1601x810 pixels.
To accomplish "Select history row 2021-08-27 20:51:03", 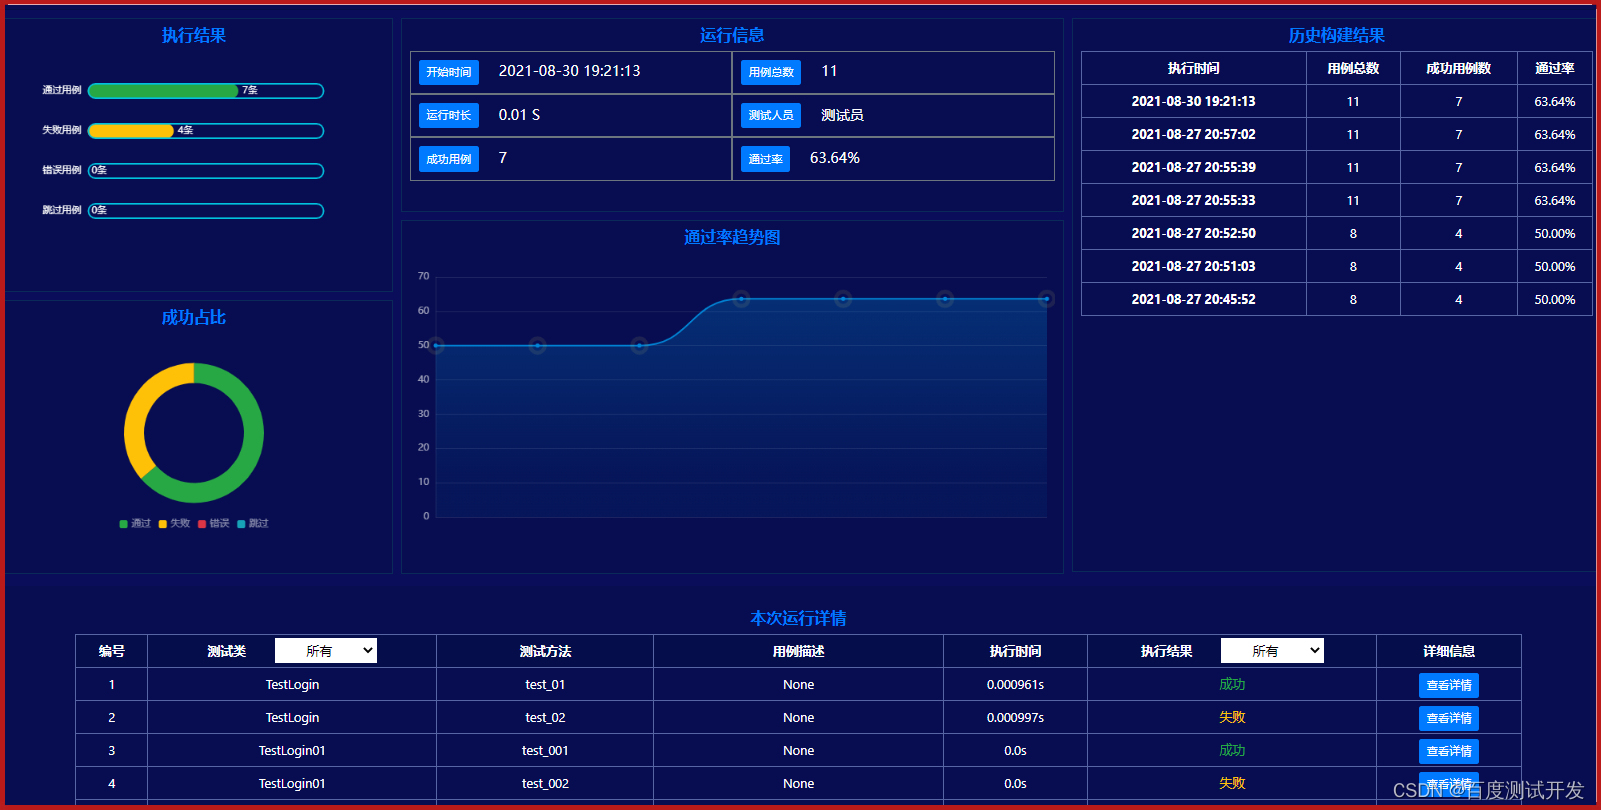I will click(x=1337, y=266).
